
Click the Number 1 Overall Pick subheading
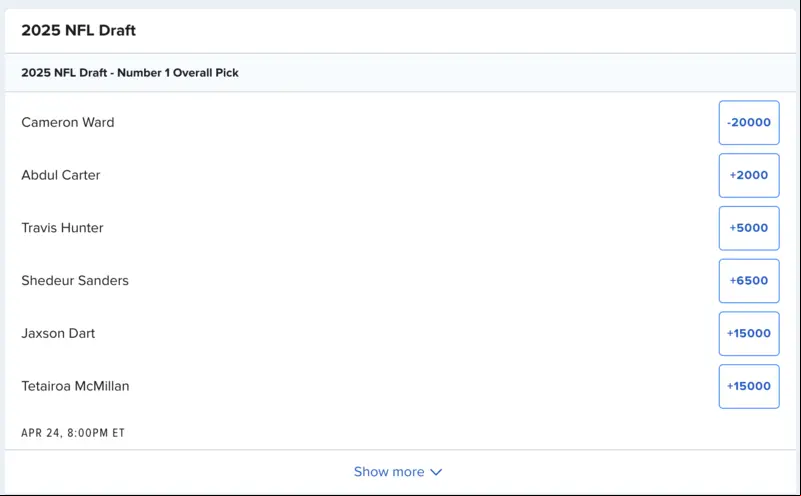point(130,73)
